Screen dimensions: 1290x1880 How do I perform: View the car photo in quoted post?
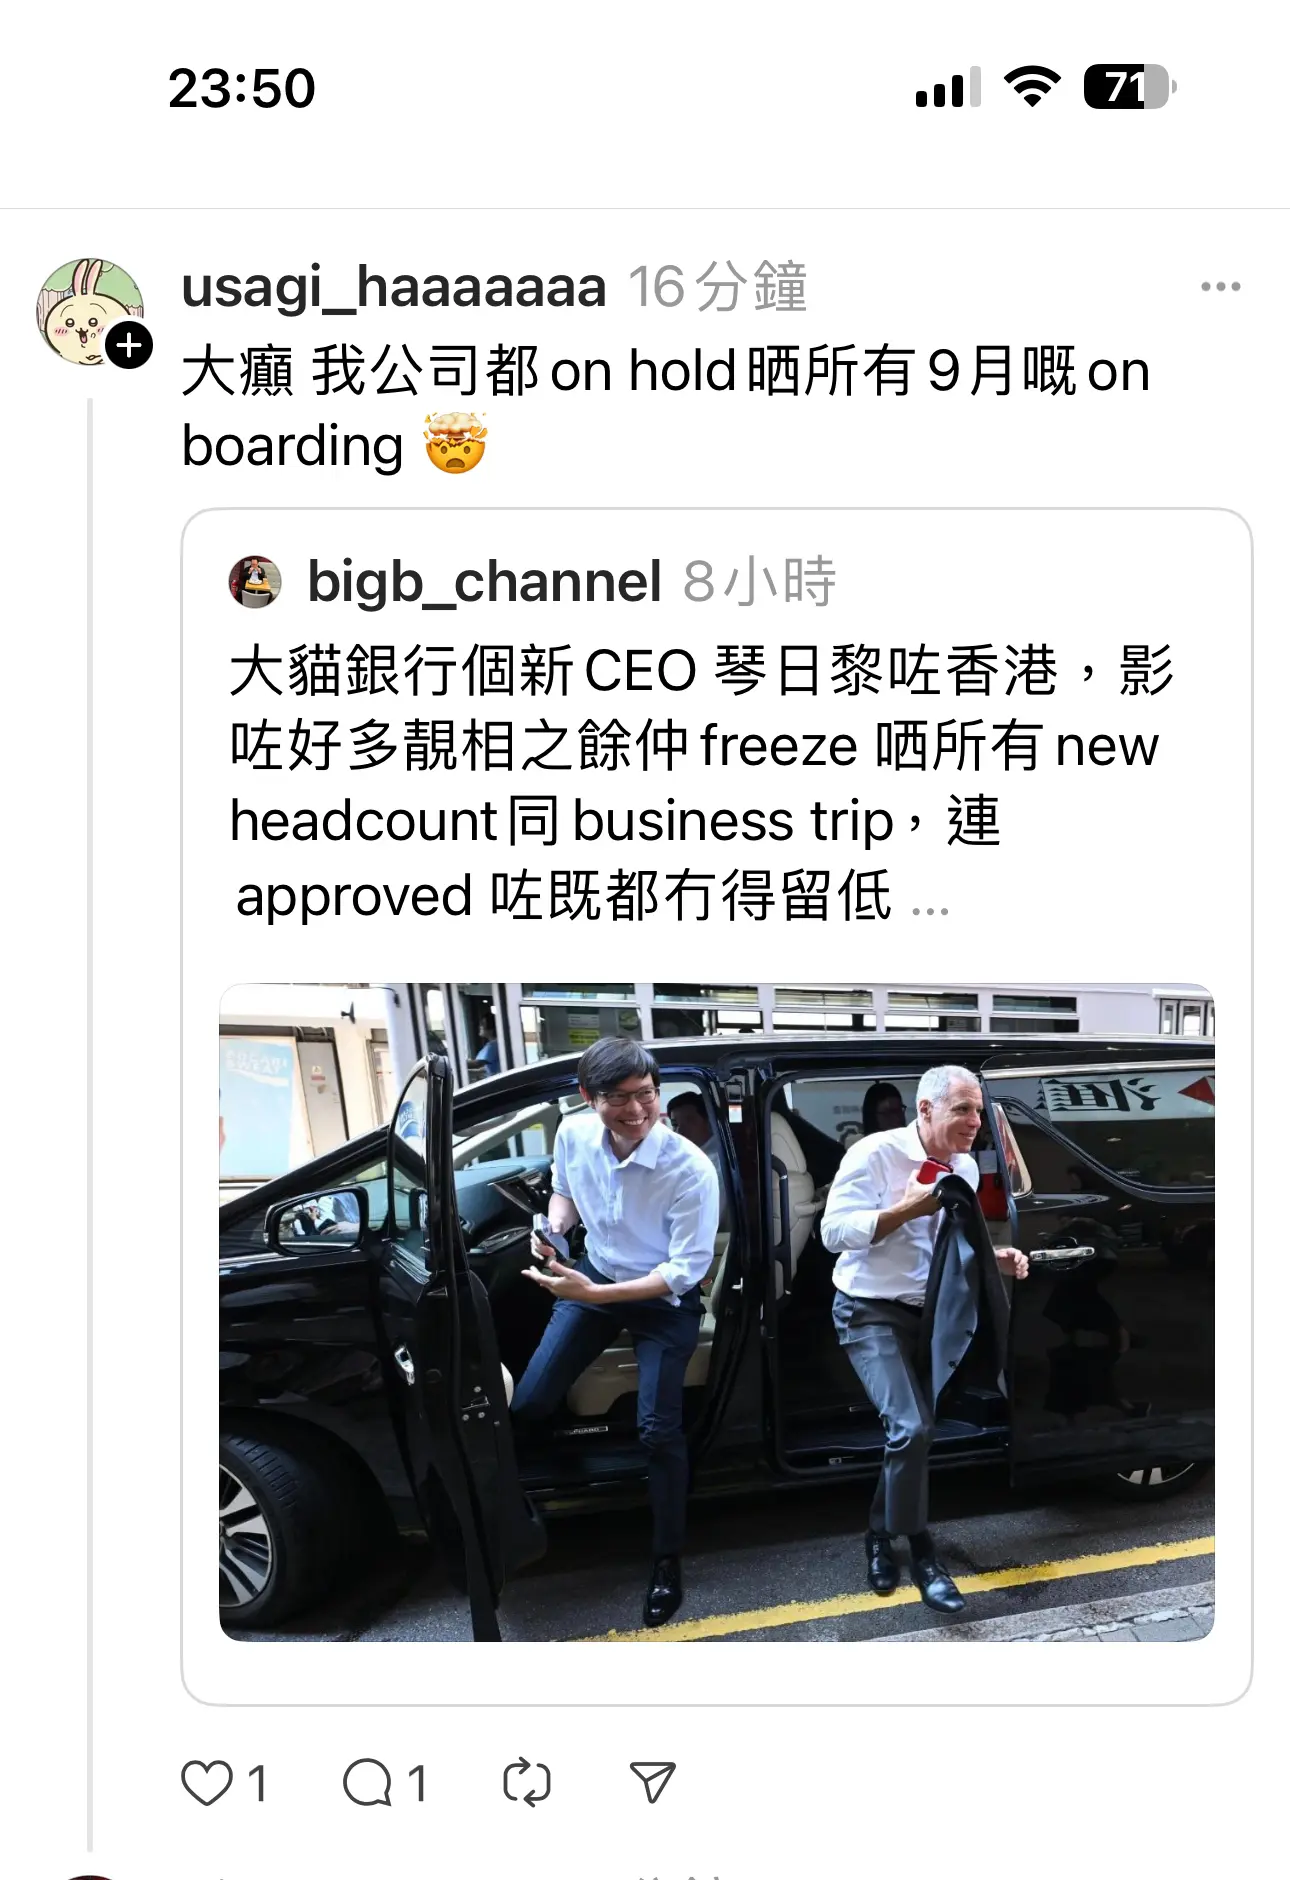tap(717, 1312)
